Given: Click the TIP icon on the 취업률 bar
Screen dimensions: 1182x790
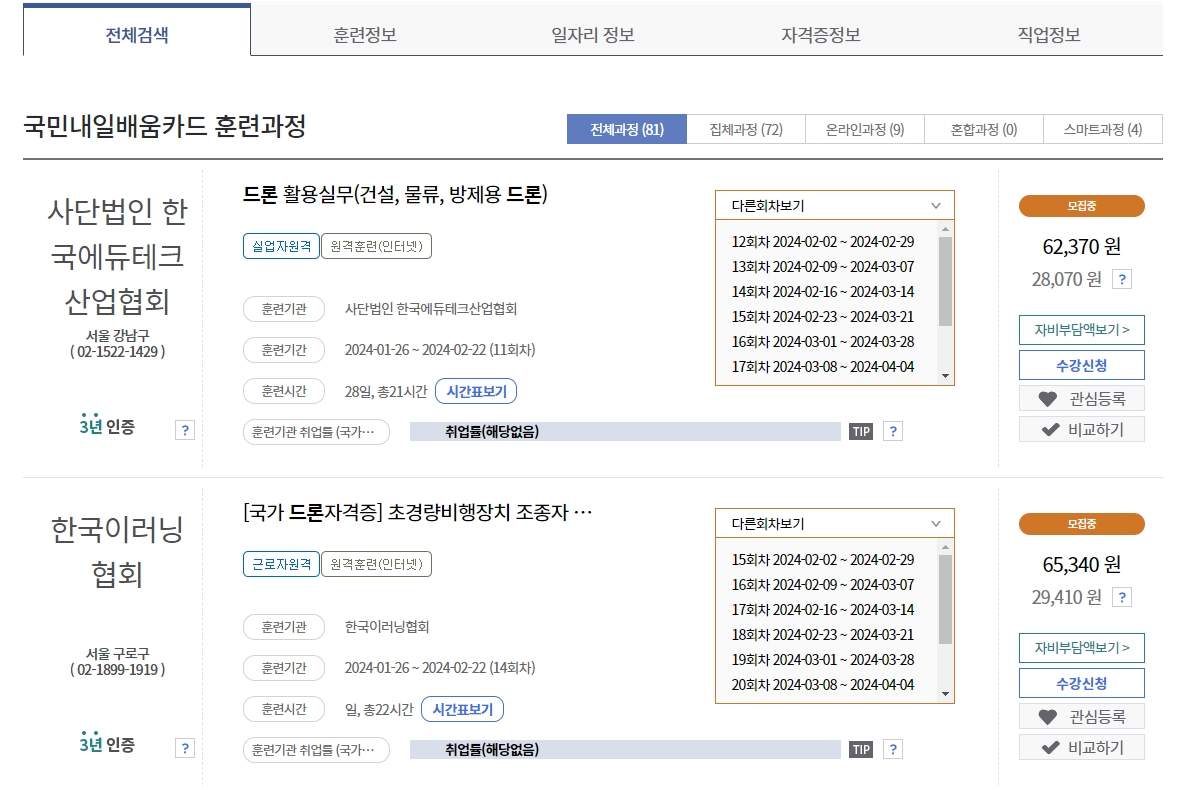Looking at the screenshot, I should [862, 430].
